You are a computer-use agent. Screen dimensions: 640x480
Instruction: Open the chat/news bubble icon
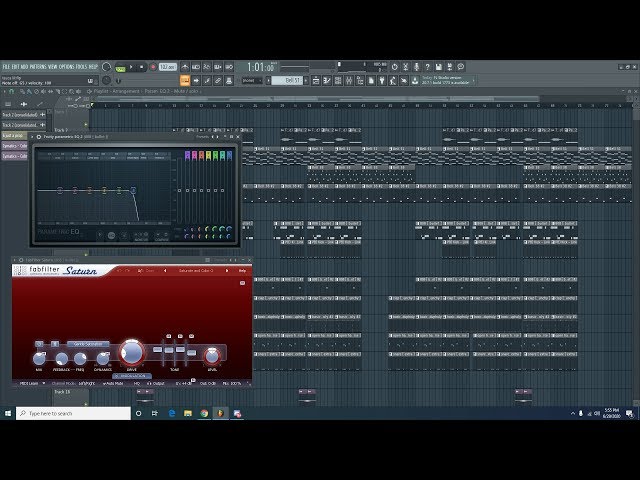pos(461,67)
